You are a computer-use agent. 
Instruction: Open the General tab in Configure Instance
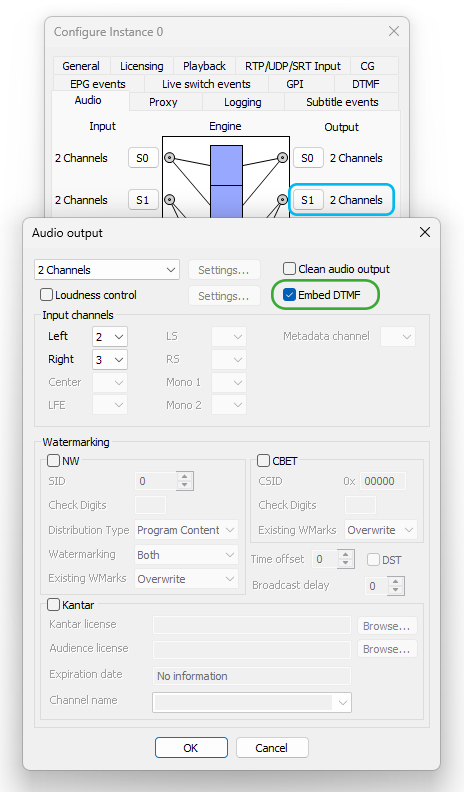[81, 66]
